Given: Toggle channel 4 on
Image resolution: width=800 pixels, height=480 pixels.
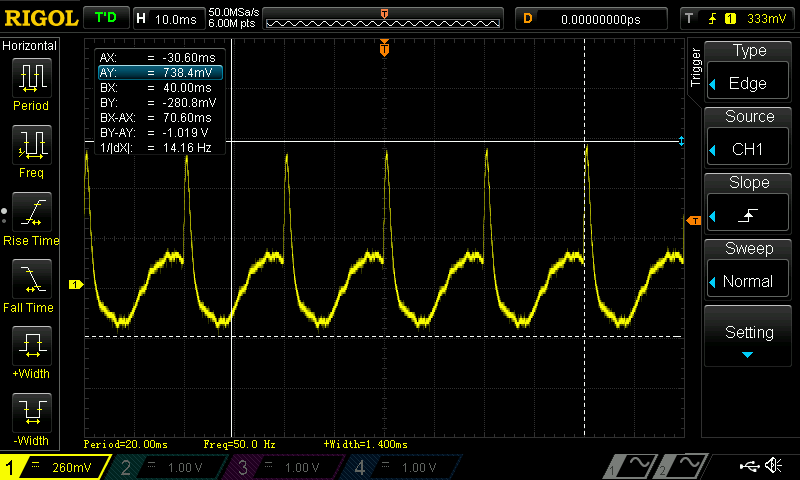Looking at the screenshot, I should pos(403,467).
